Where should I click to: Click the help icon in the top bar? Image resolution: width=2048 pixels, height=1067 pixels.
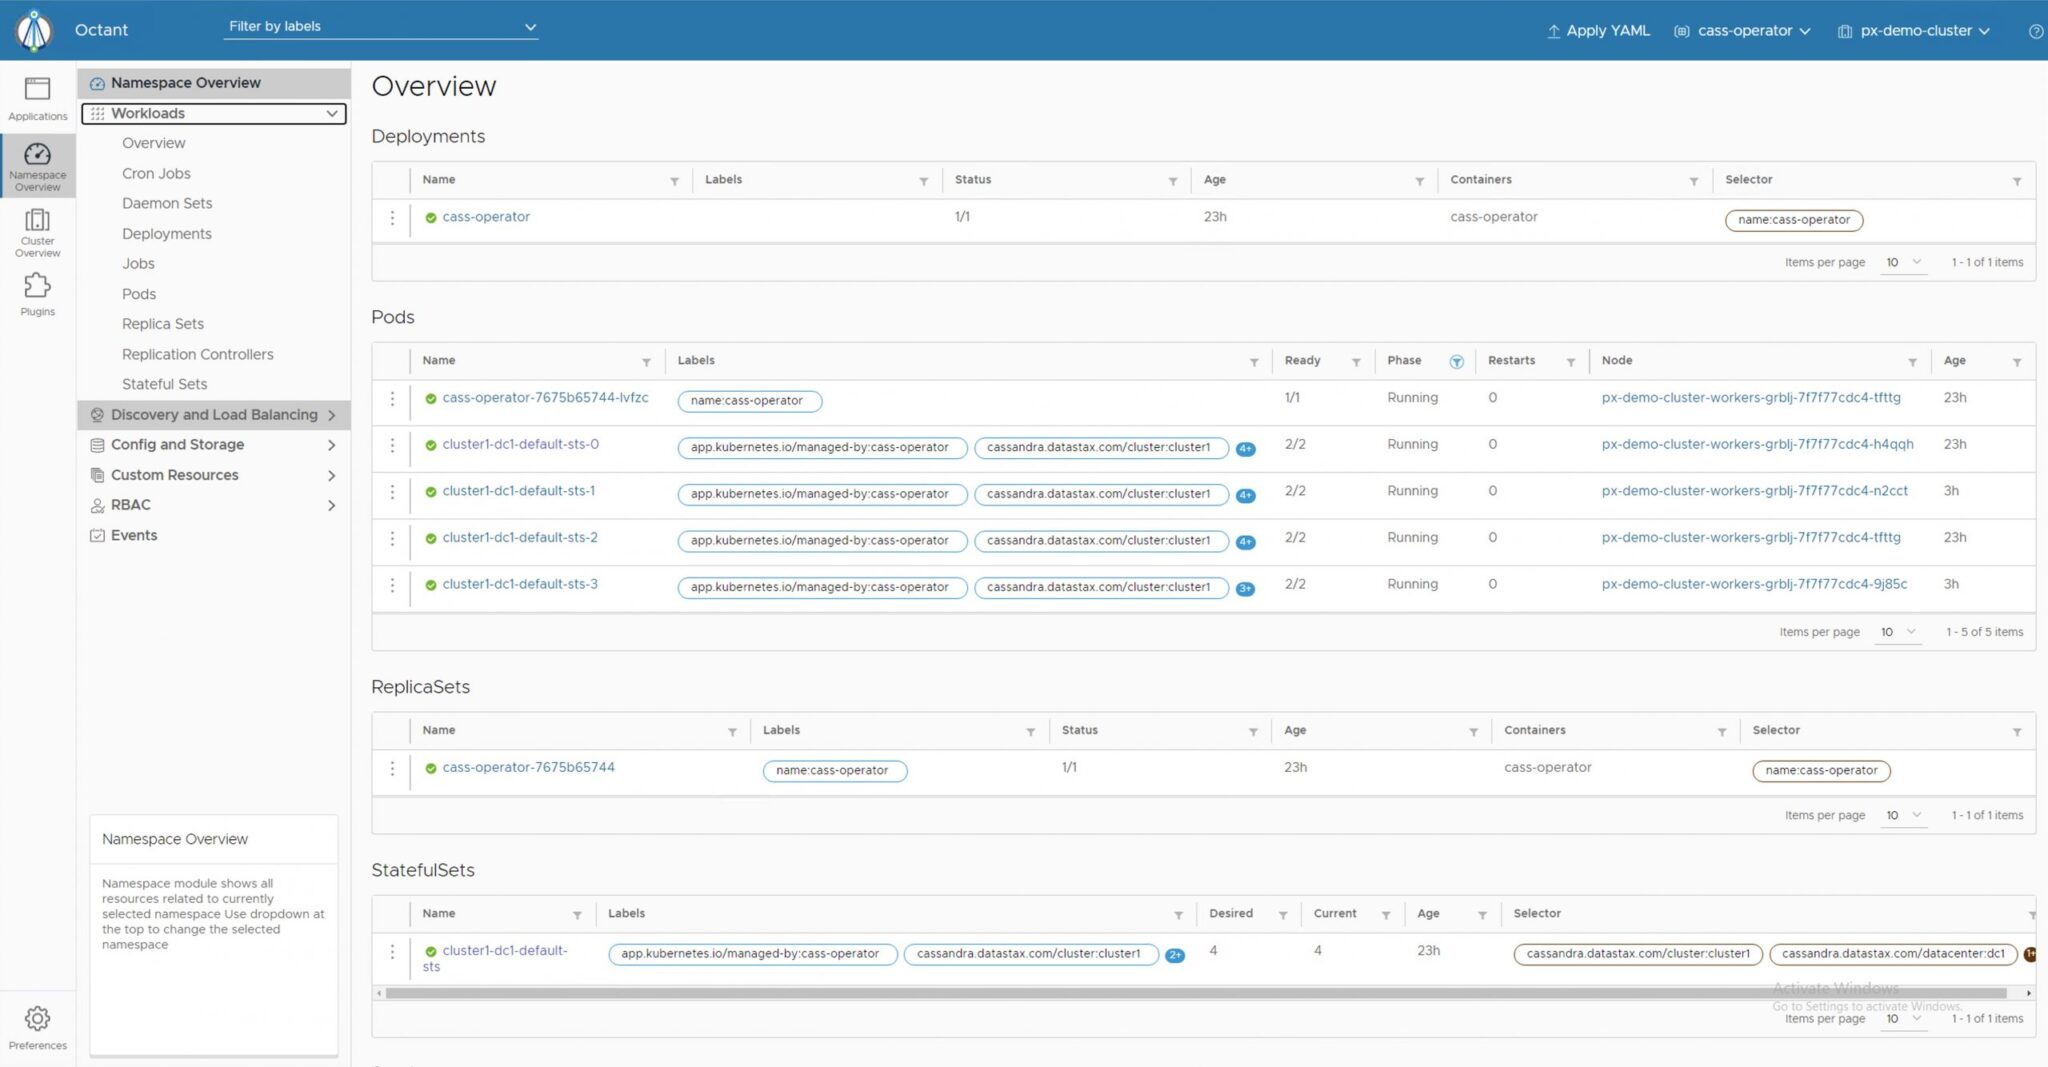[x=2036, y=31]
